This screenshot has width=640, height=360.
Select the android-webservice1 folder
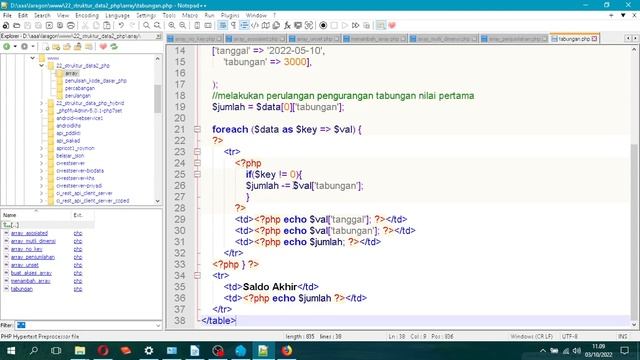point(80,118)
